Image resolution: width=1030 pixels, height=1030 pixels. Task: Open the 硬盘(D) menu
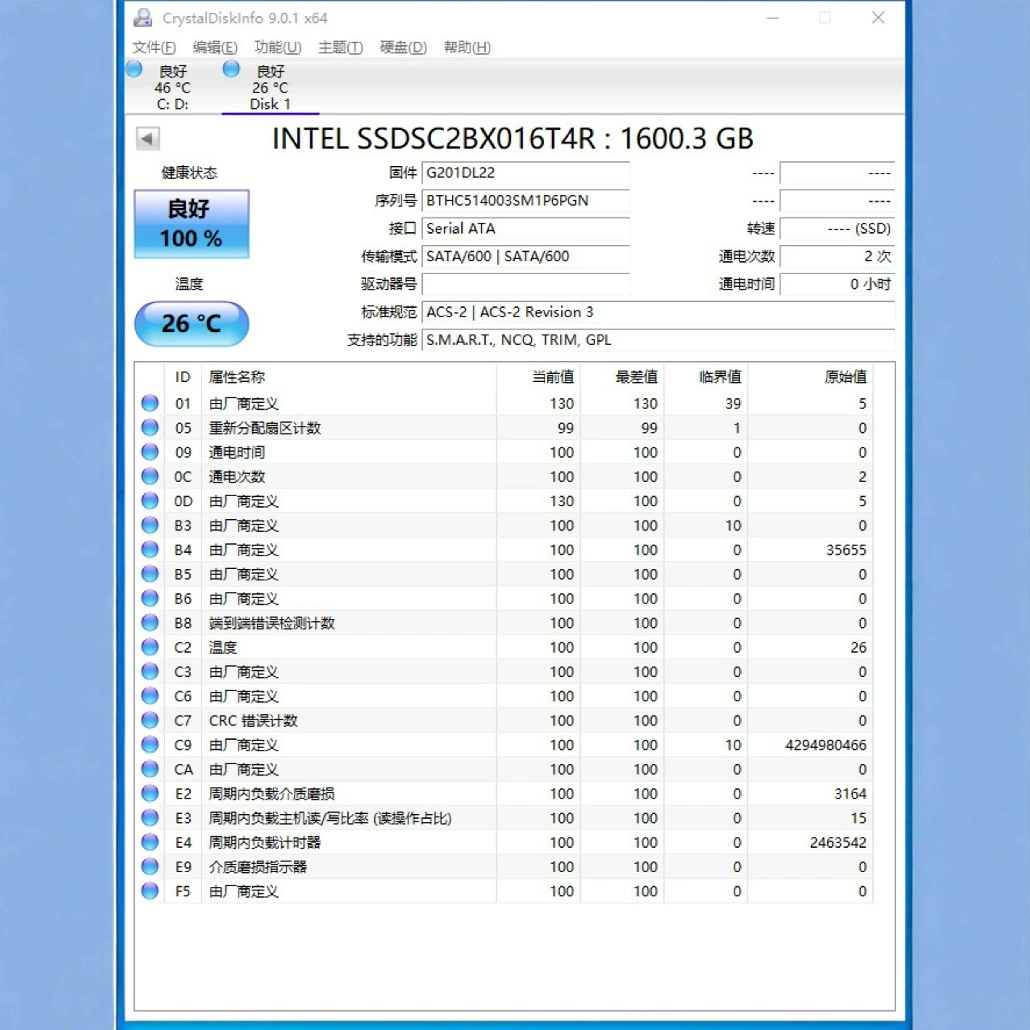(x=403, y=47)
